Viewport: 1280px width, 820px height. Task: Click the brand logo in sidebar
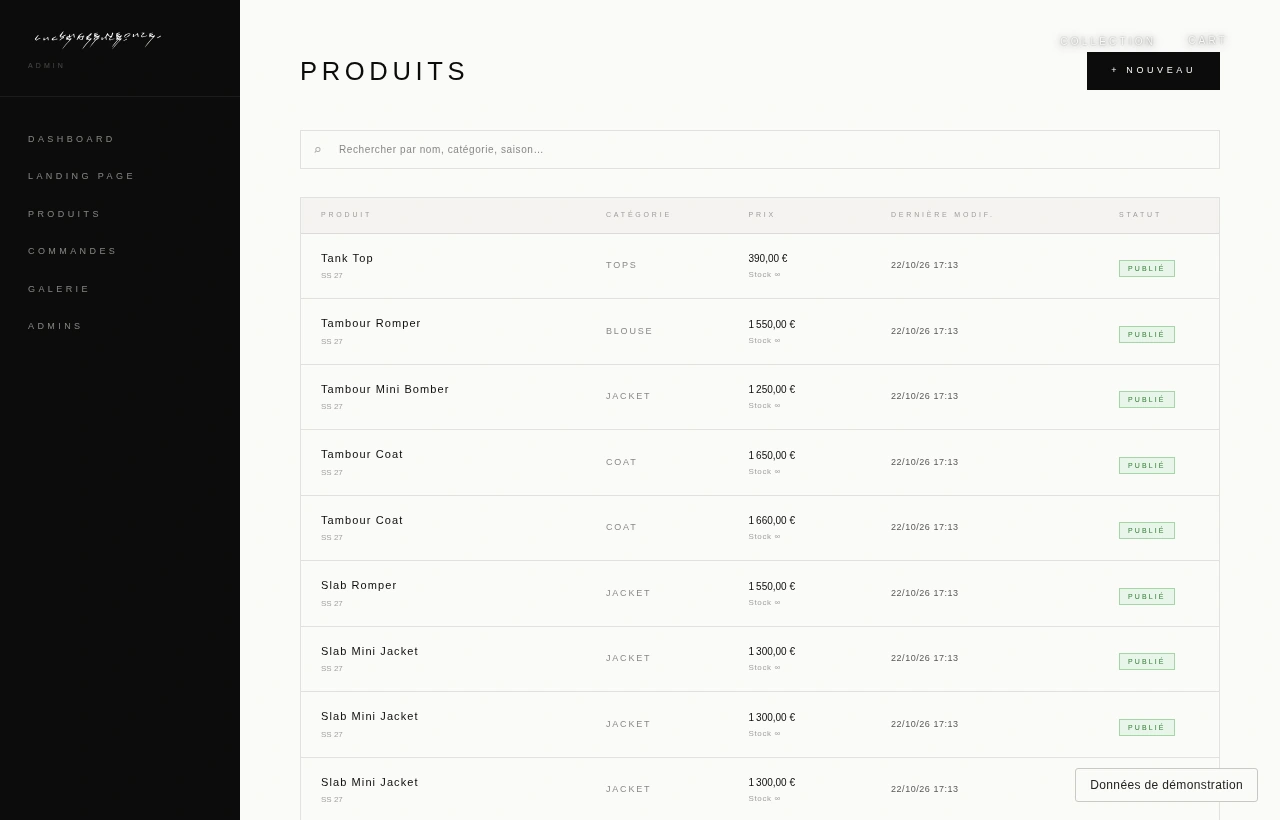tap(97, 39)
